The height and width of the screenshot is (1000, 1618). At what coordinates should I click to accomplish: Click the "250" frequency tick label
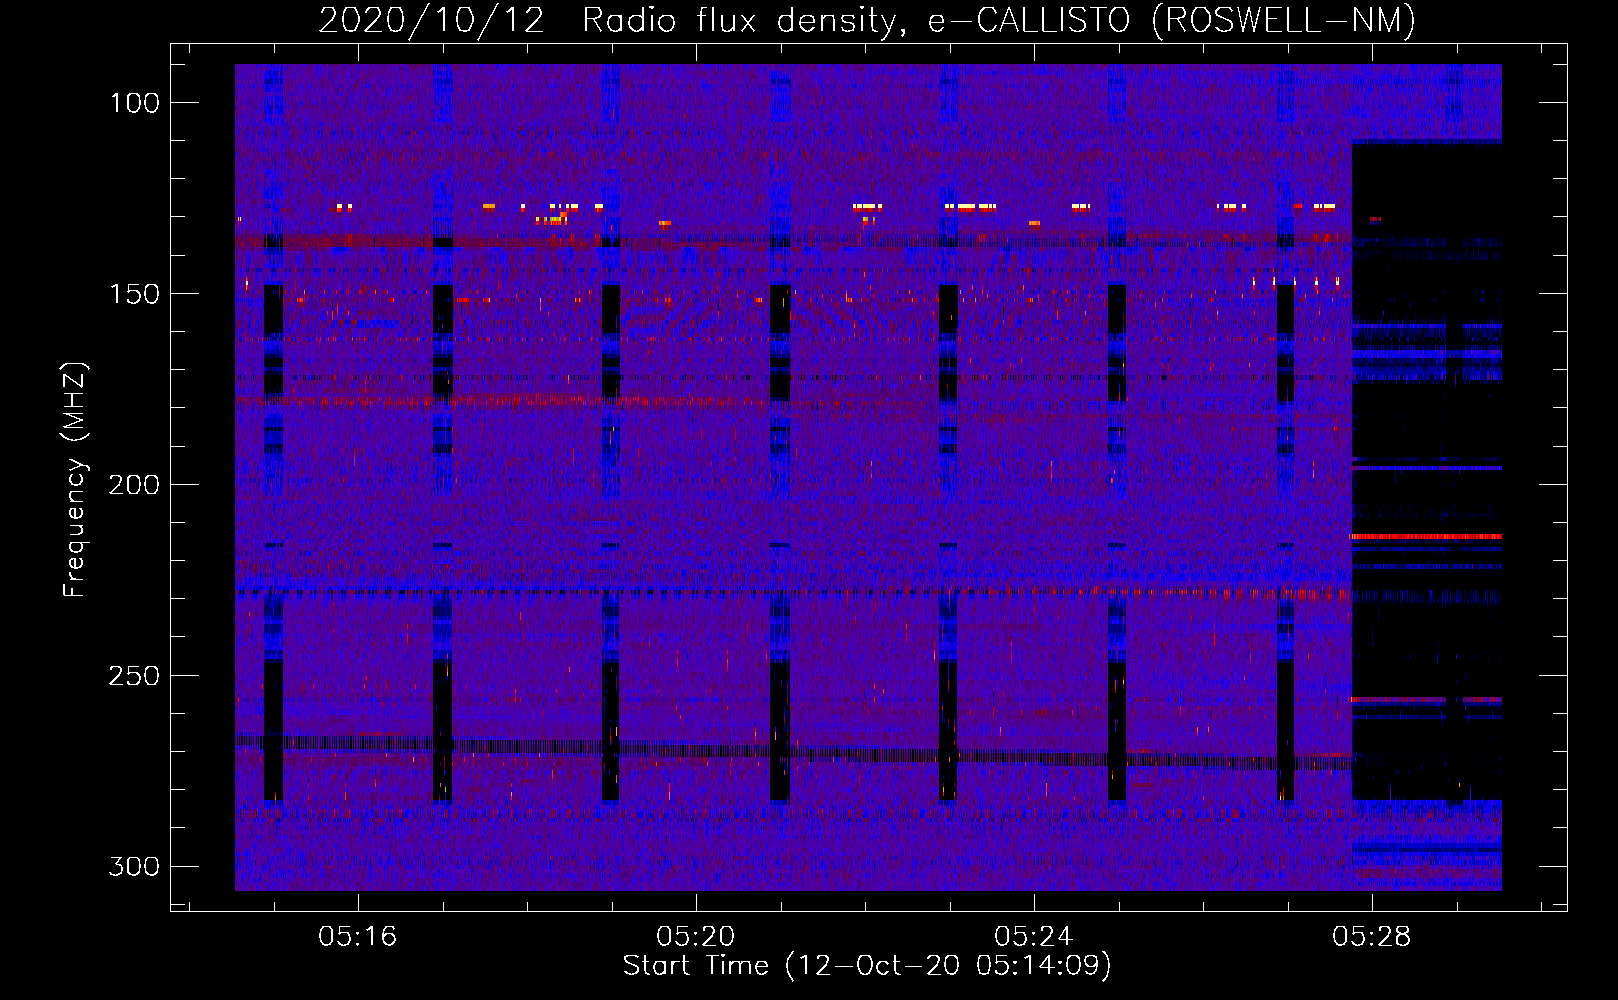(133, 676)
